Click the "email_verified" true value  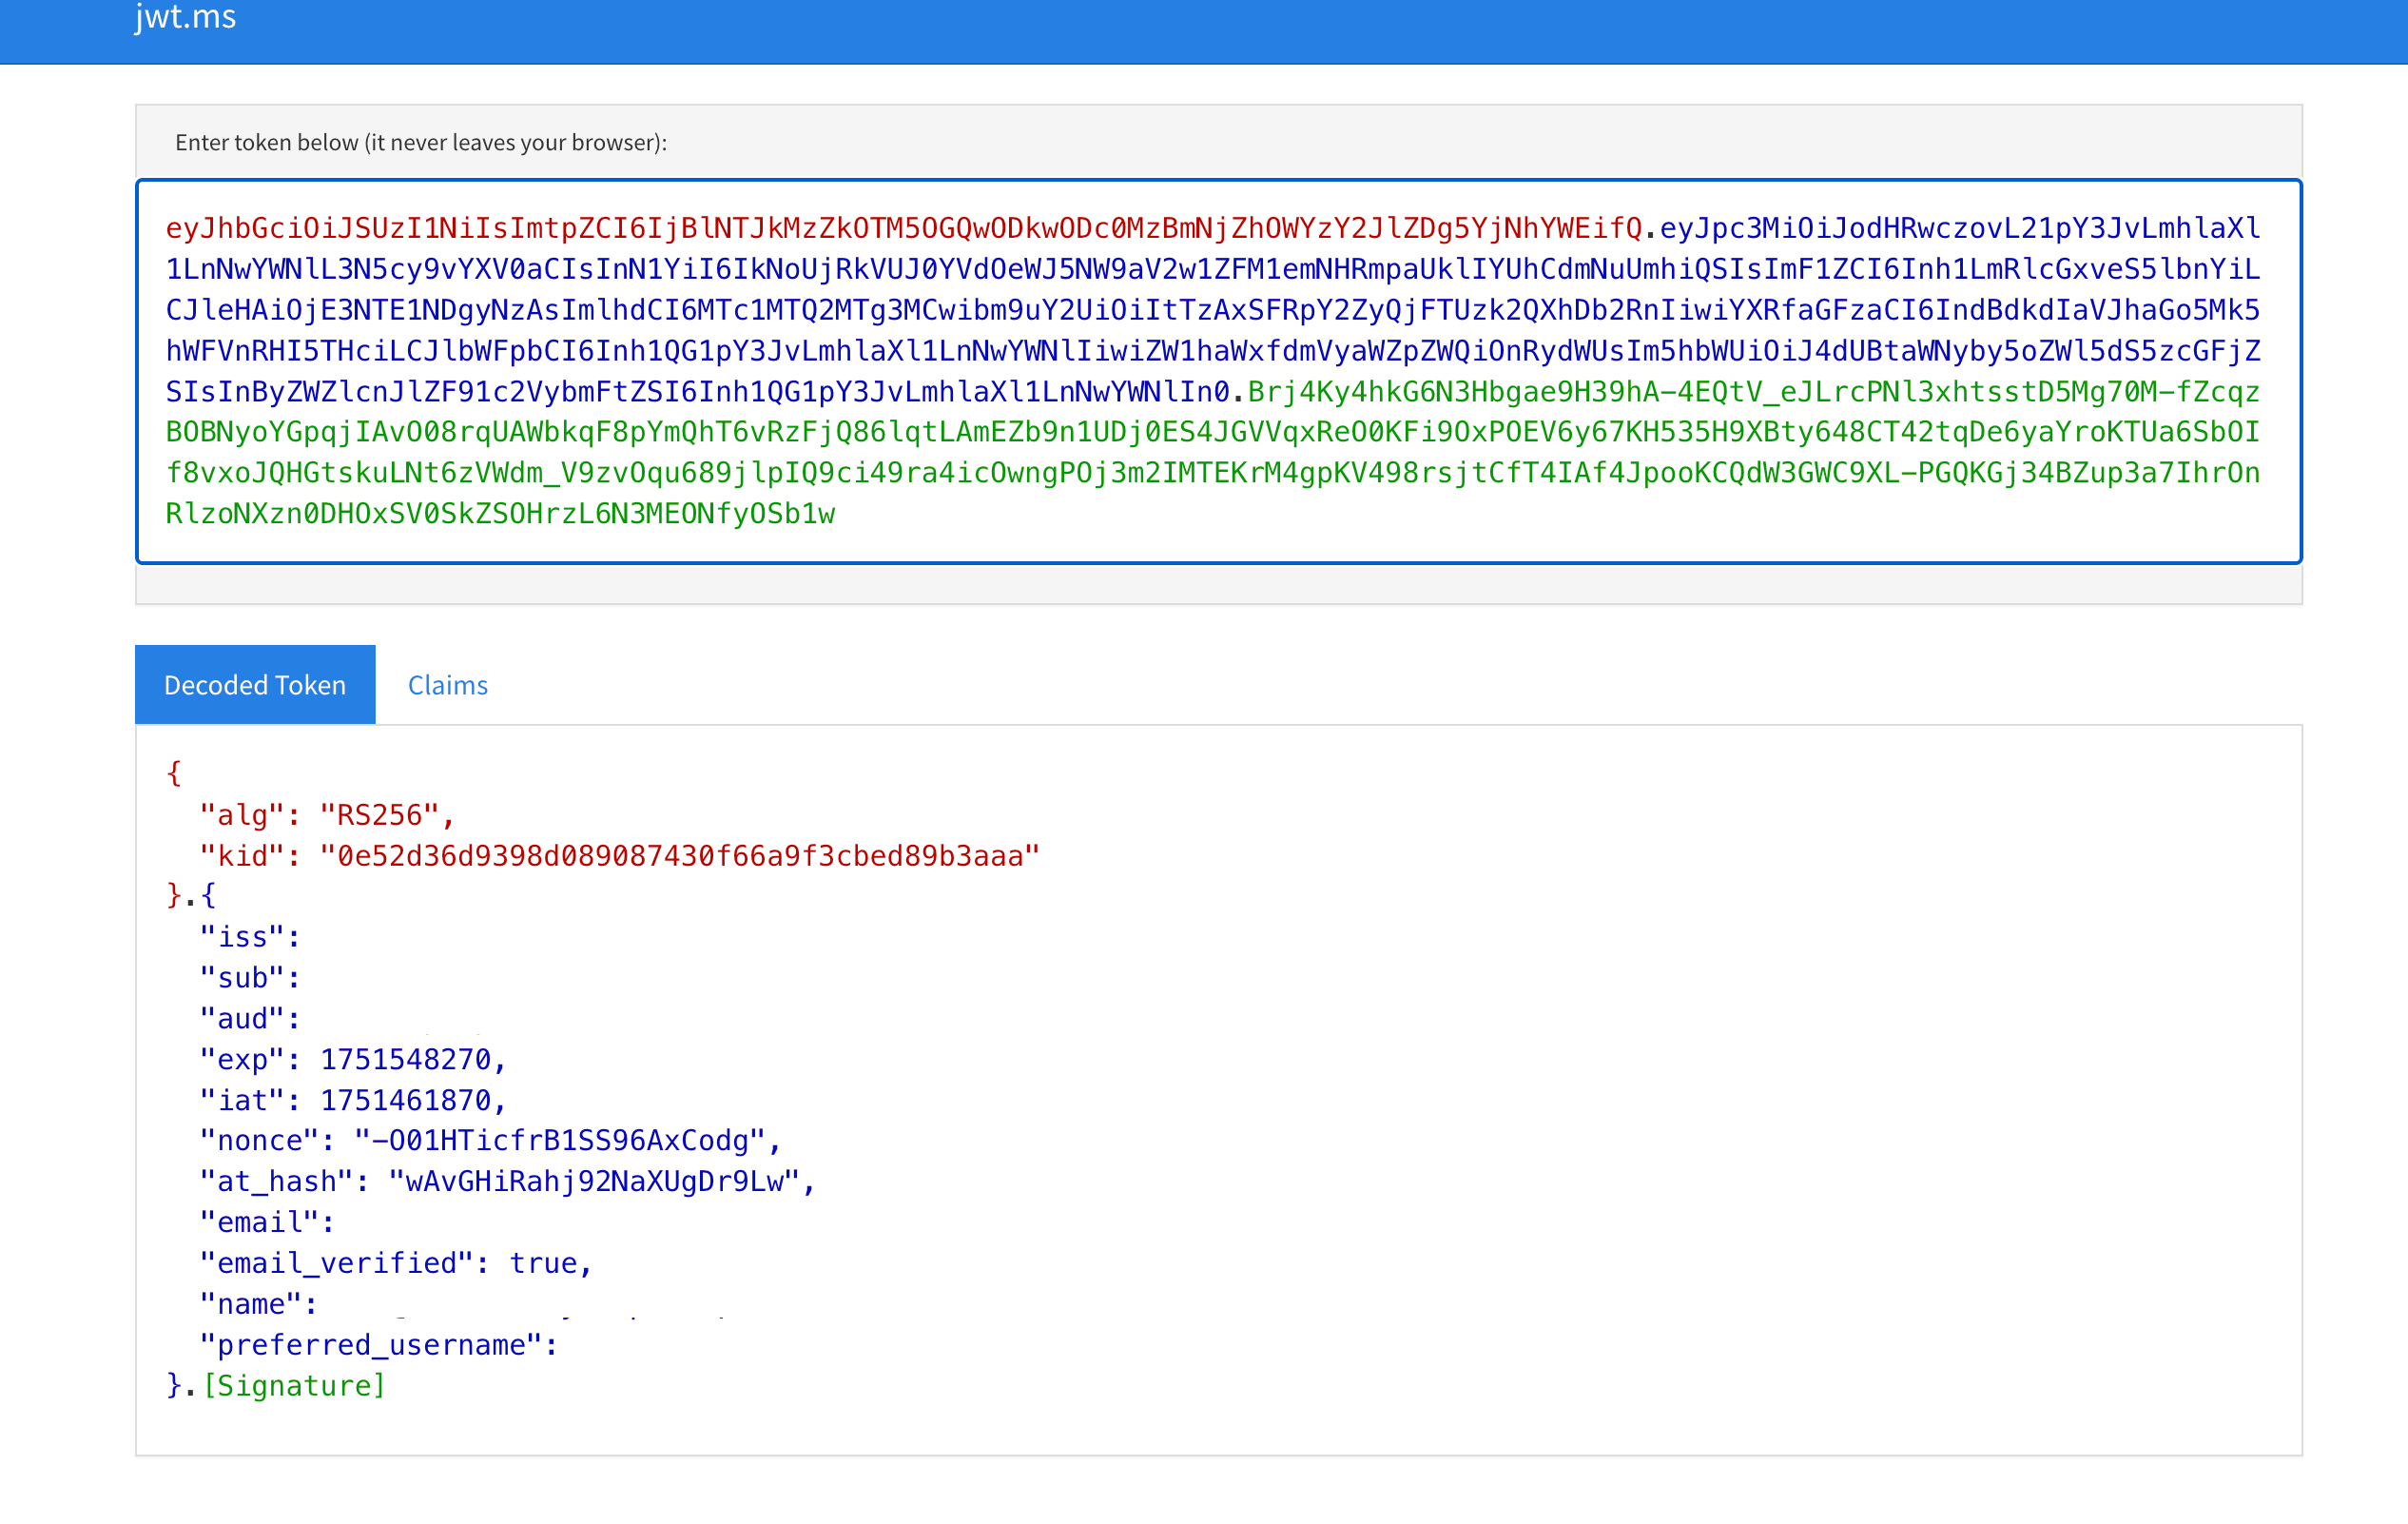point(543,1264)
